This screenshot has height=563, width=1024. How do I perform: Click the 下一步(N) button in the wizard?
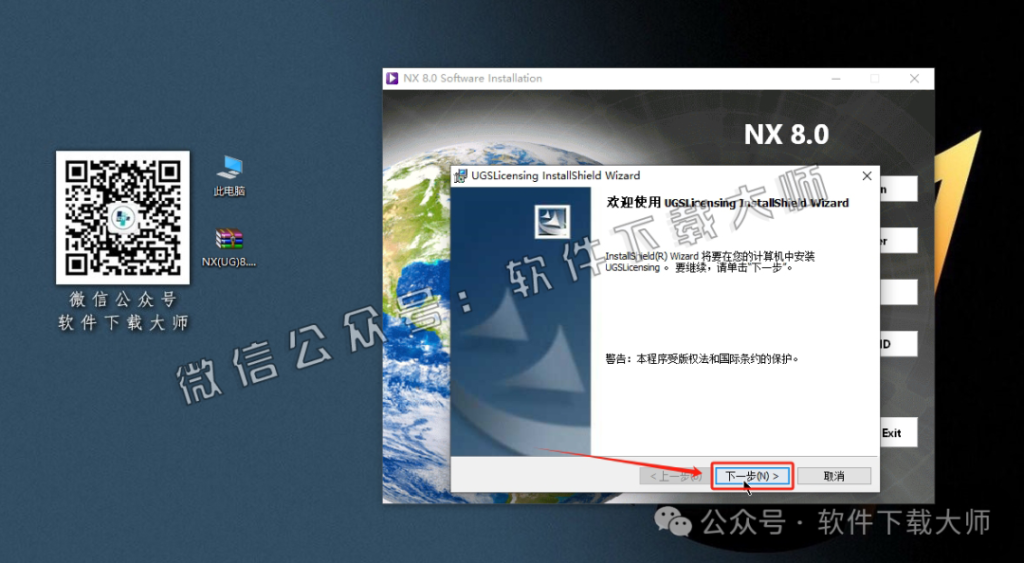[752, 476]
